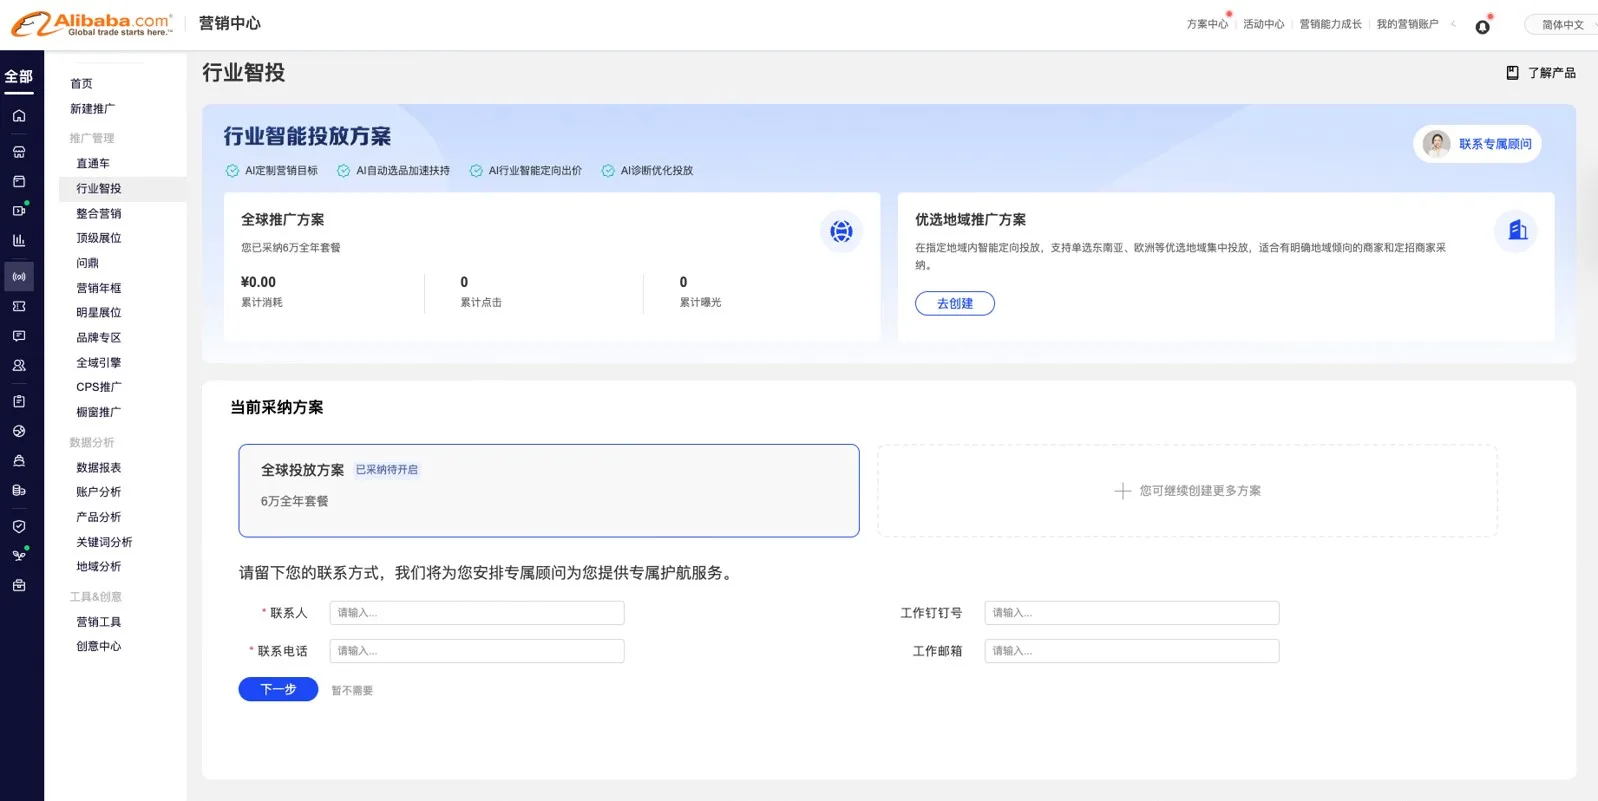
Task: Click 联系专属顾问 advisor button
Action: pos(1477,144)
